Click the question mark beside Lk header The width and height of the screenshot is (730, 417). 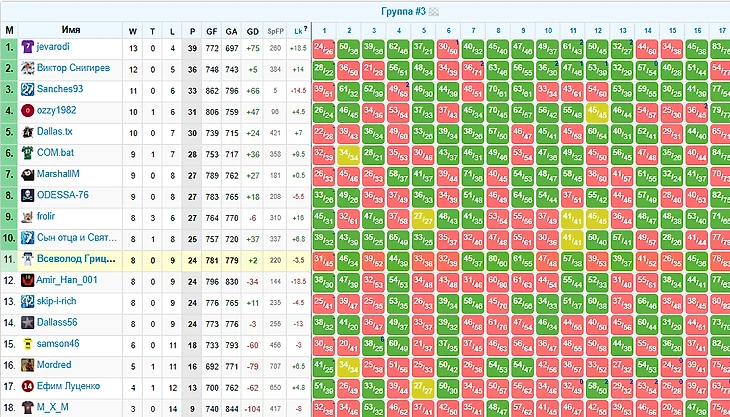pos(305,29)
